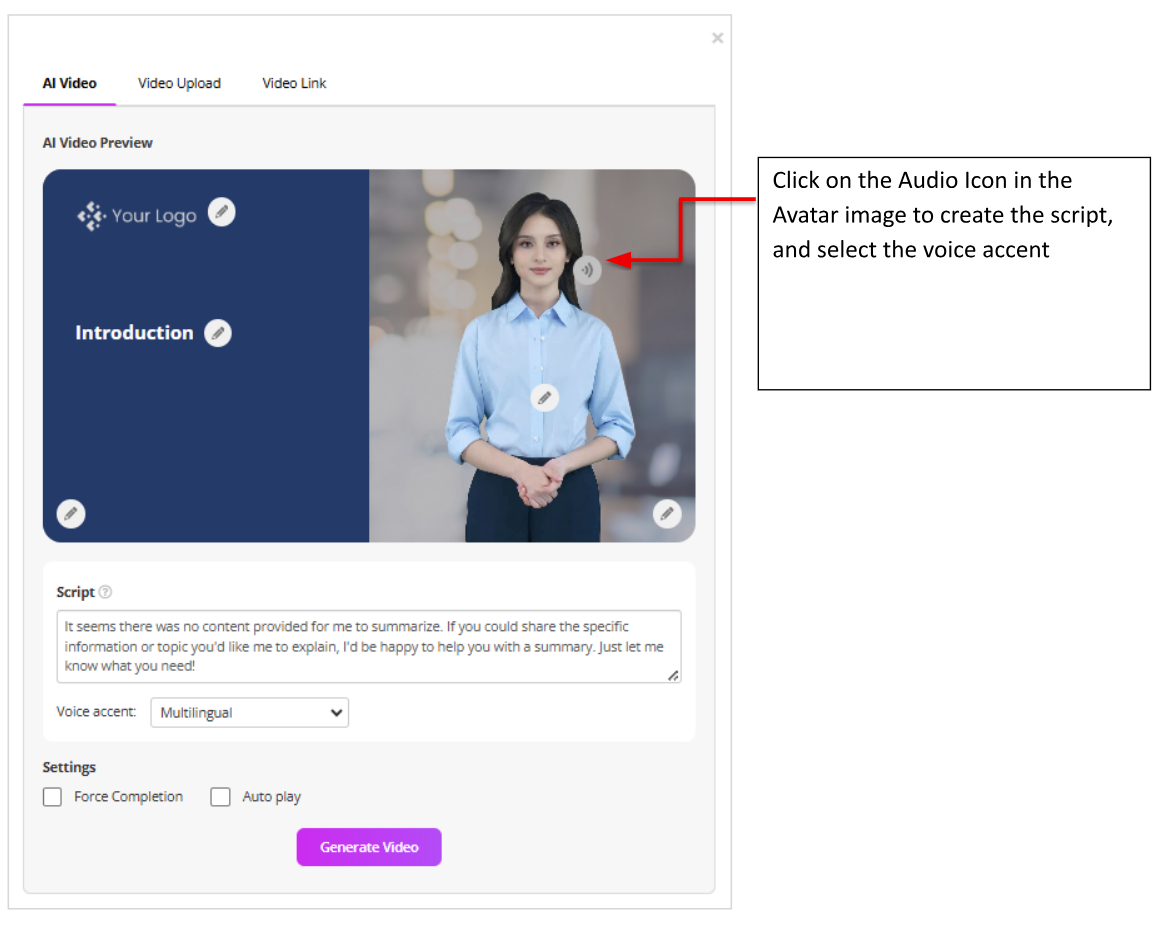This screenshot has height=925, width=1164.
Task: Click the Voice accent label
Action: 97,711
